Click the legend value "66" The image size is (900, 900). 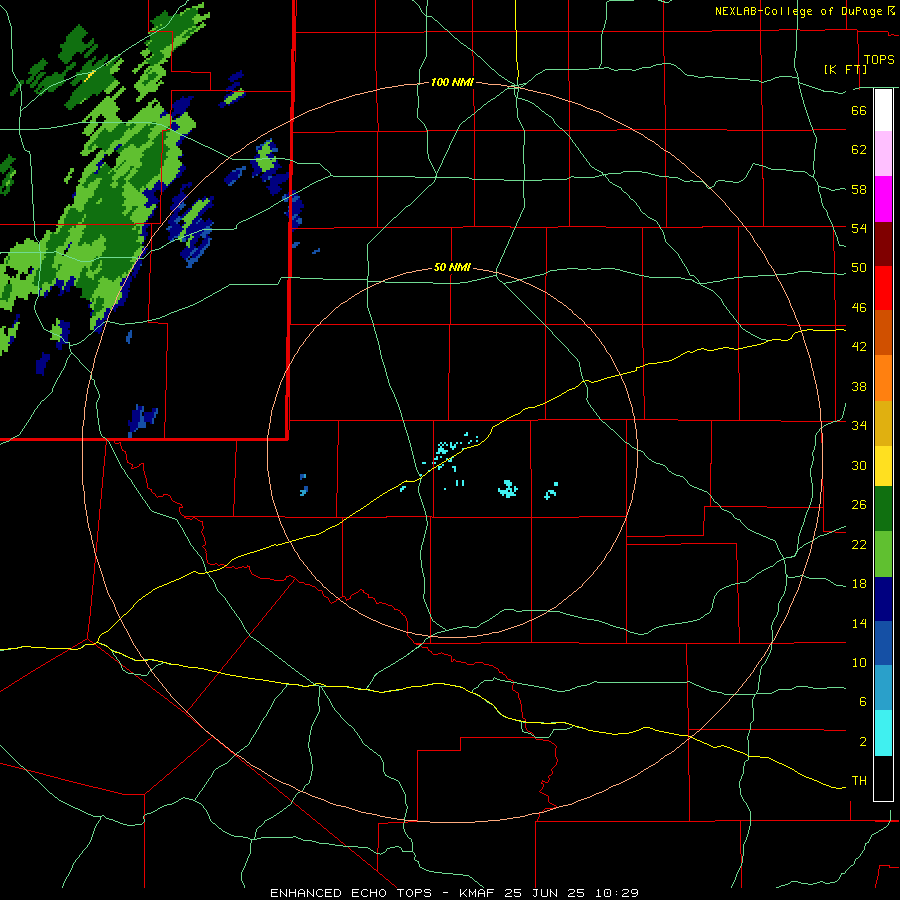859,110
